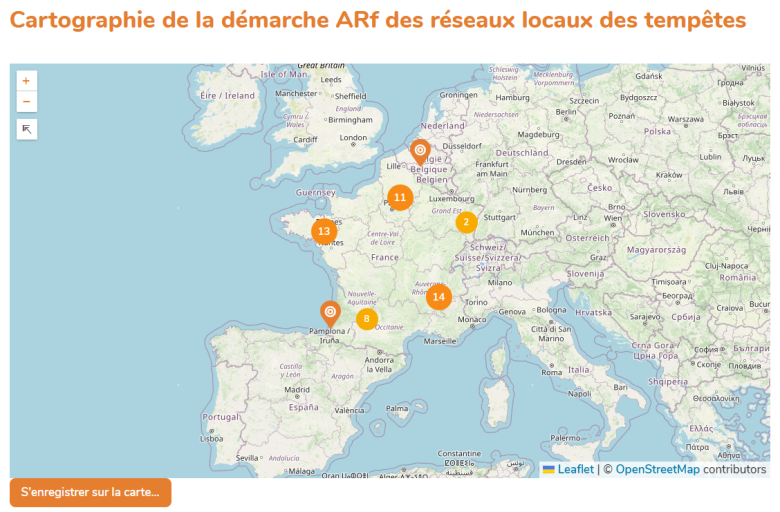Zoom out of the map with minus button
Image resolution: width=780 pixels, height=512 pixels.
click(26, 101)
